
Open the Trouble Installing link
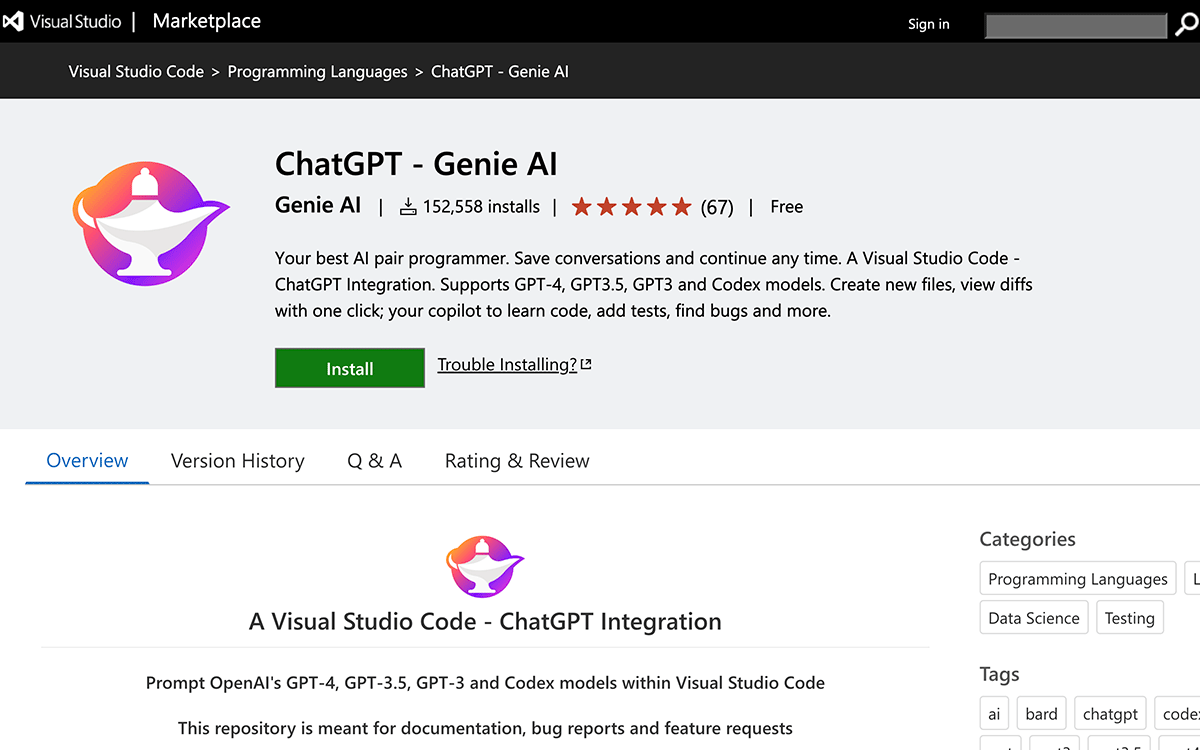coord(506,364)
